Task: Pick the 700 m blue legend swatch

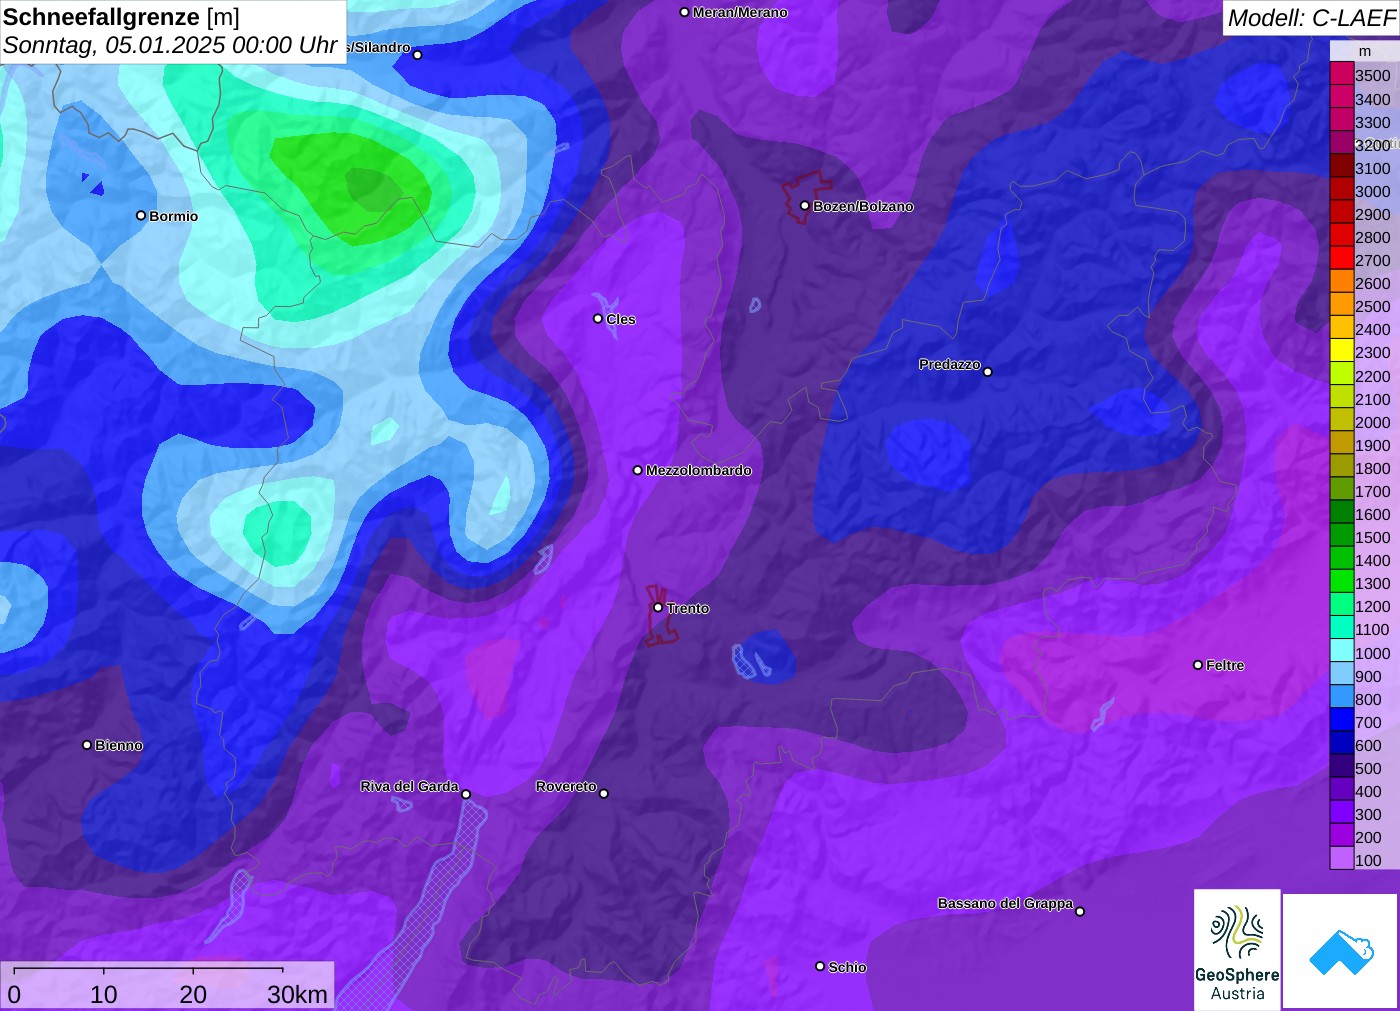Action: pos(1342,721)
